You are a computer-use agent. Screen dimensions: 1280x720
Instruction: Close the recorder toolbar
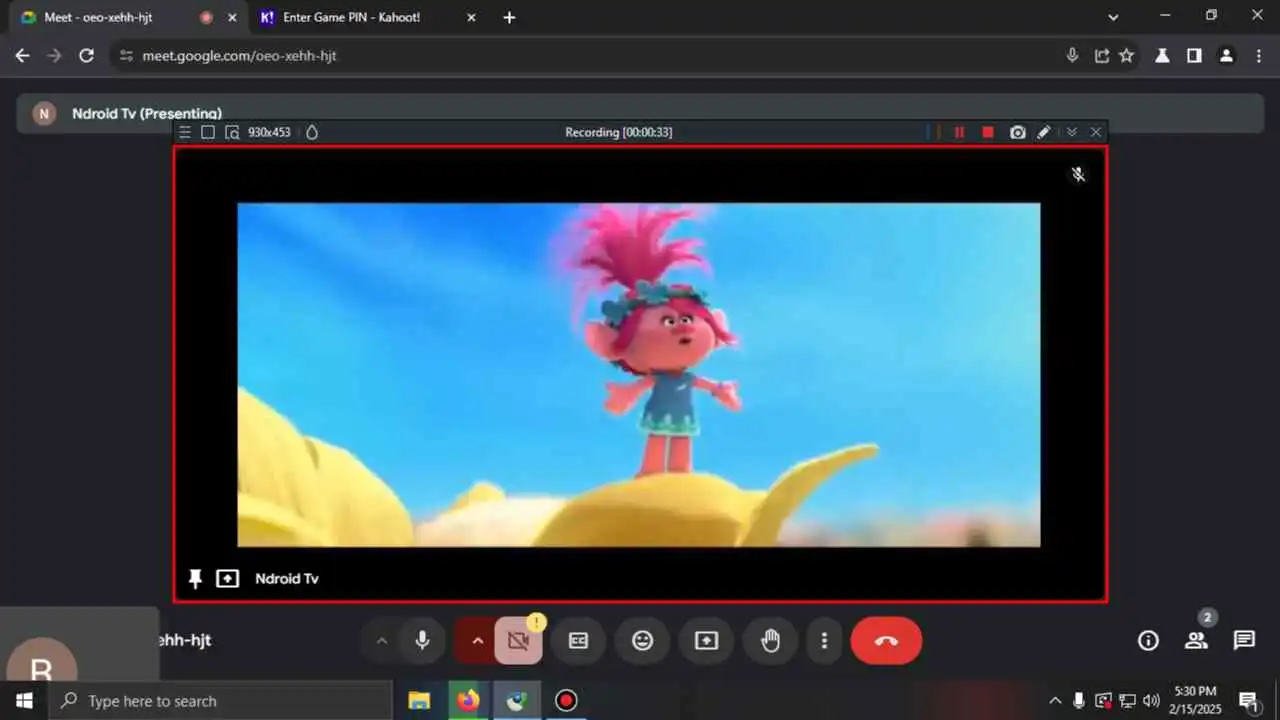pyautogui.click(x=1096, y=132)
